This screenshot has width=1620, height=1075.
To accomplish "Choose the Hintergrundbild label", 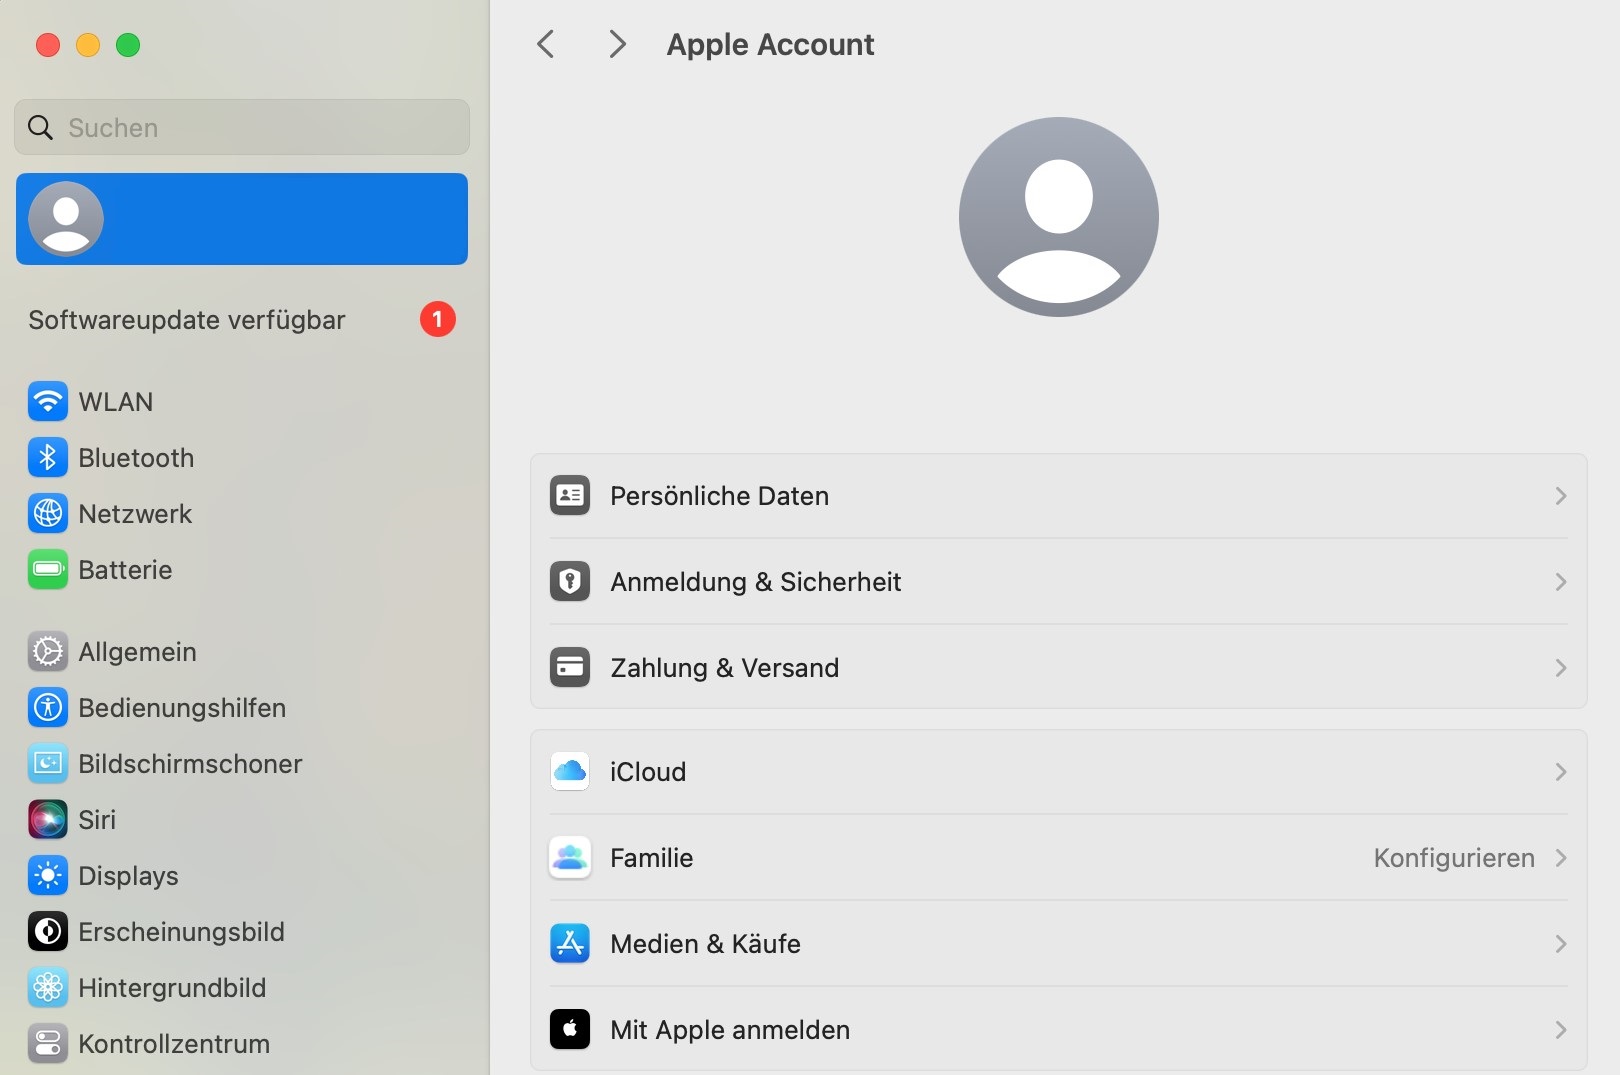I will click(x=172, y=988).
